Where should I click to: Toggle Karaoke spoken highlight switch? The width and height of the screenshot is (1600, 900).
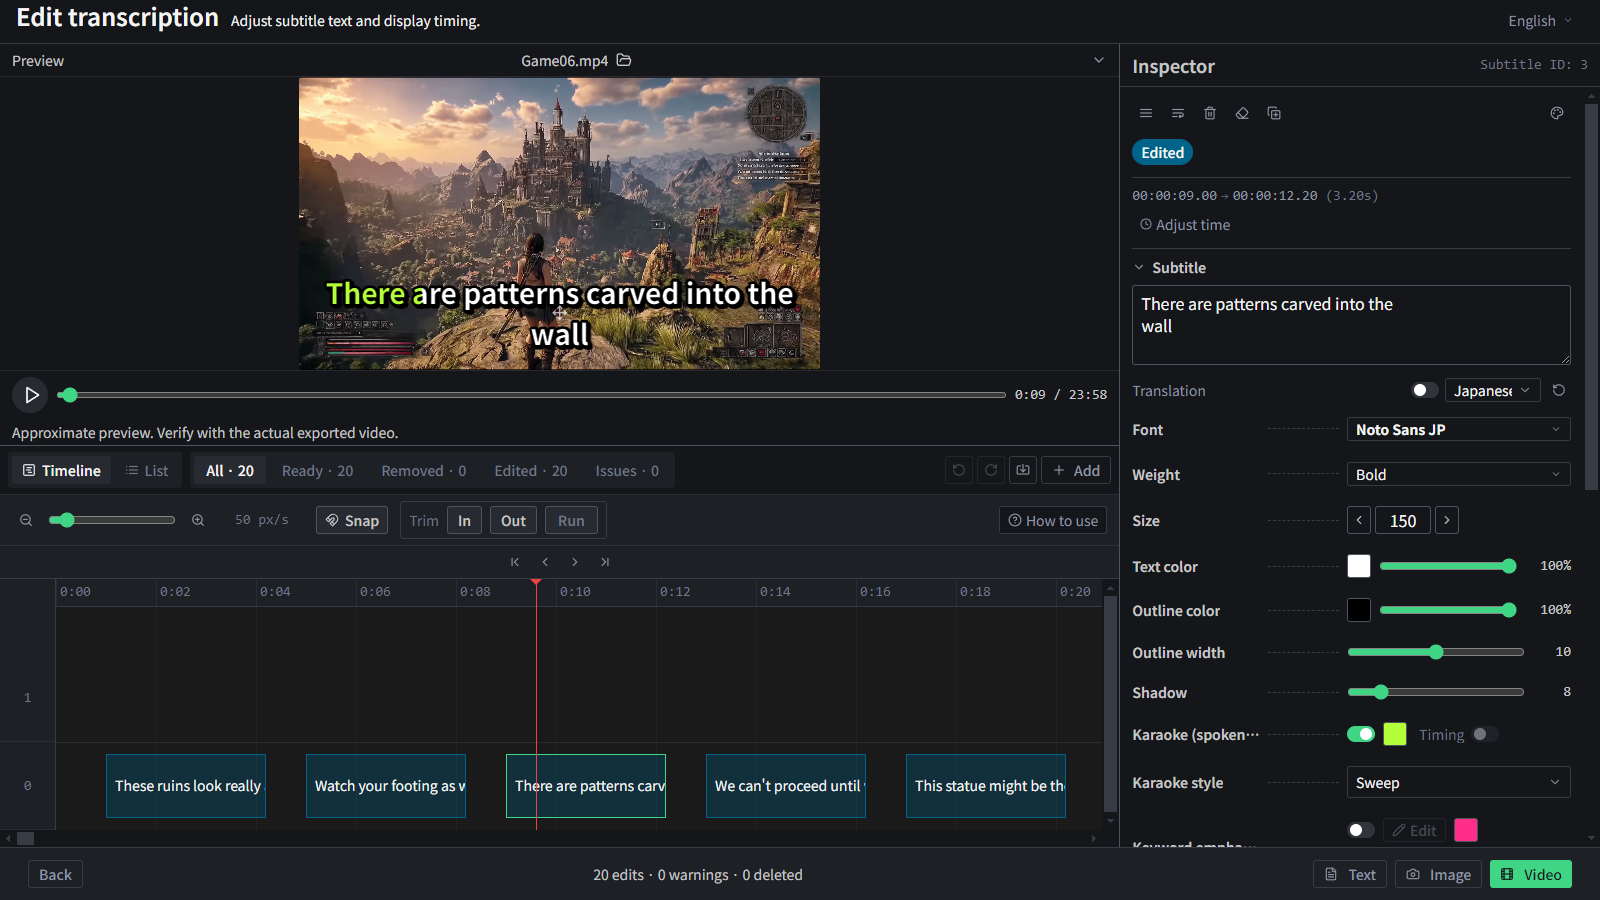click(x=1361, y=734)
